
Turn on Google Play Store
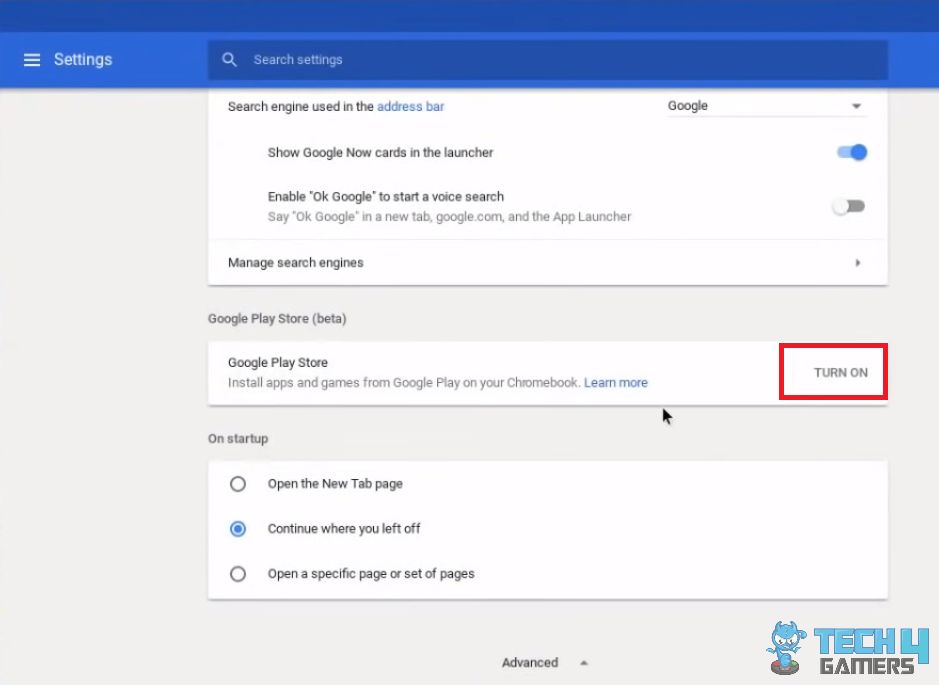coord(841,372)
